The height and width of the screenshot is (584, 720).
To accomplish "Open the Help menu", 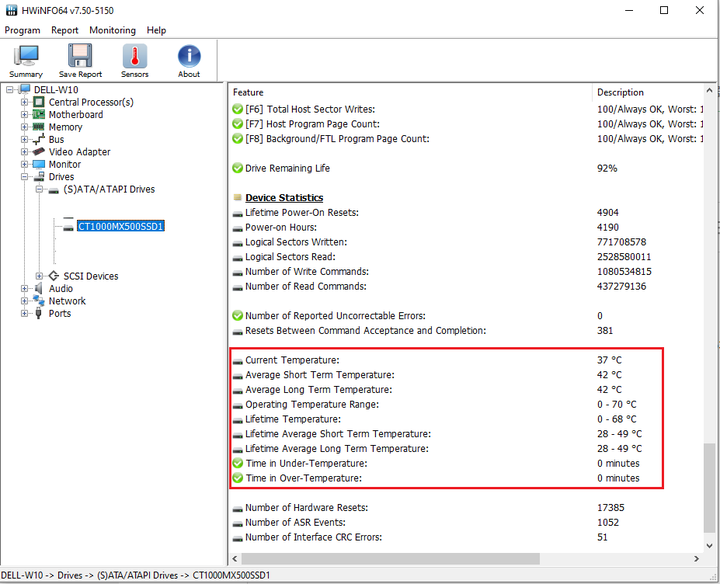I will (x=156, y=30).
